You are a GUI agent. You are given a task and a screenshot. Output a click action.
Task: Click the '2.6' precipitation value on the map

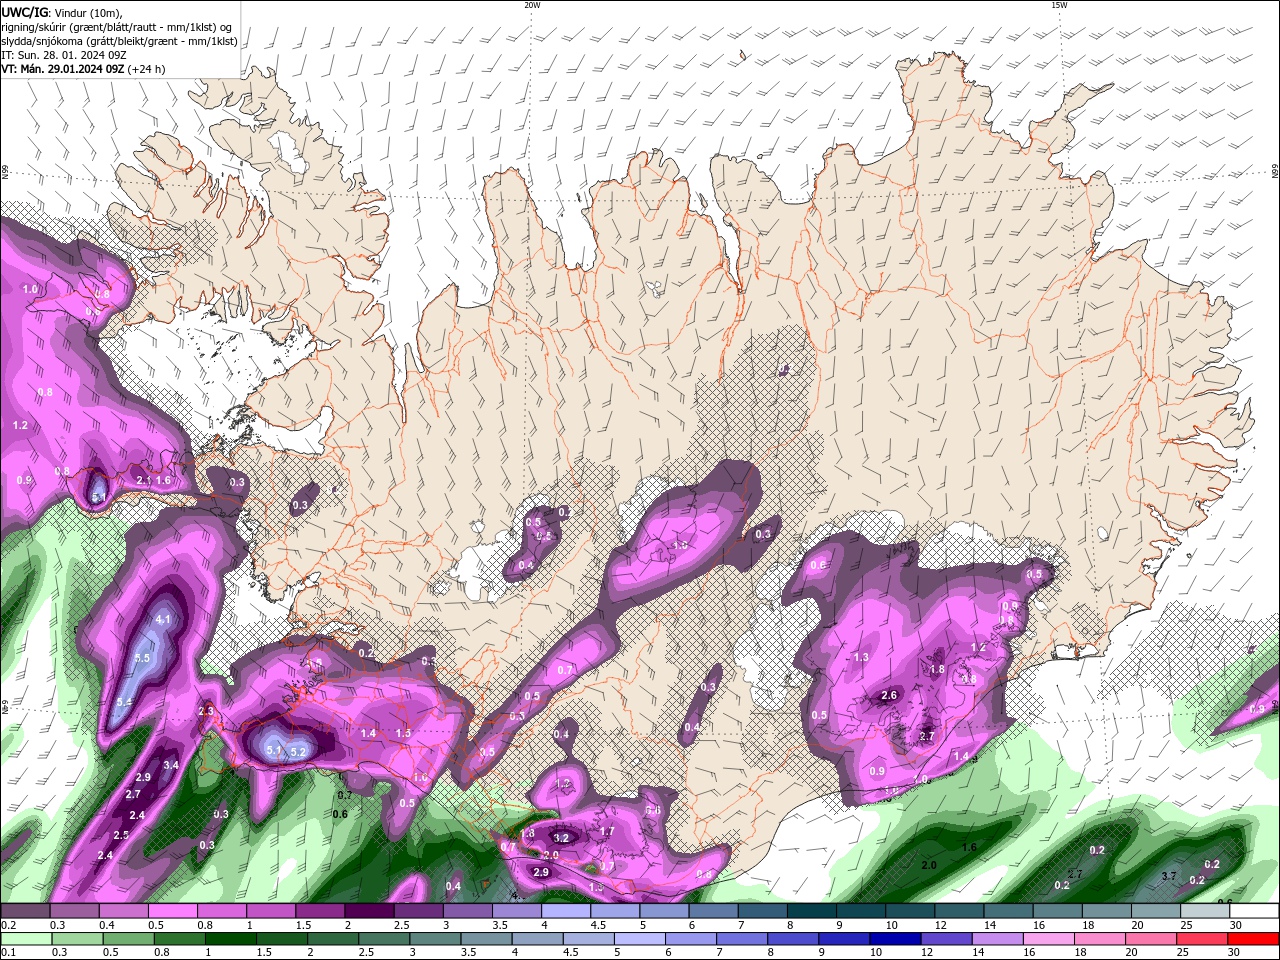889,696
